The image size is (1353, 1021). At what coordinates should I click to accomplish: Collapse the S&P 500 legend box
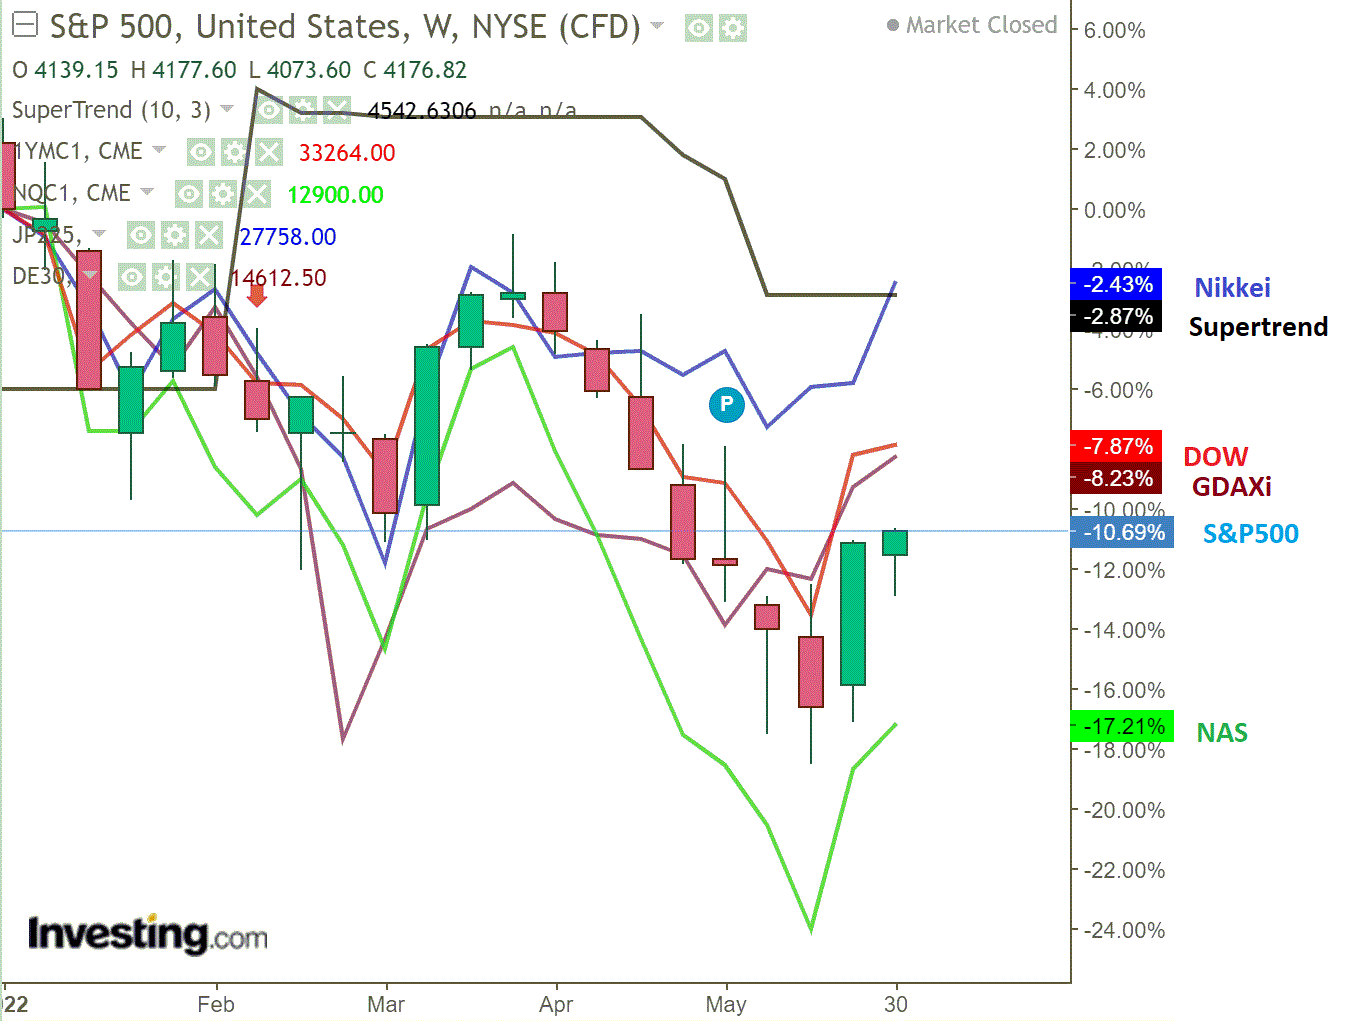24,26
